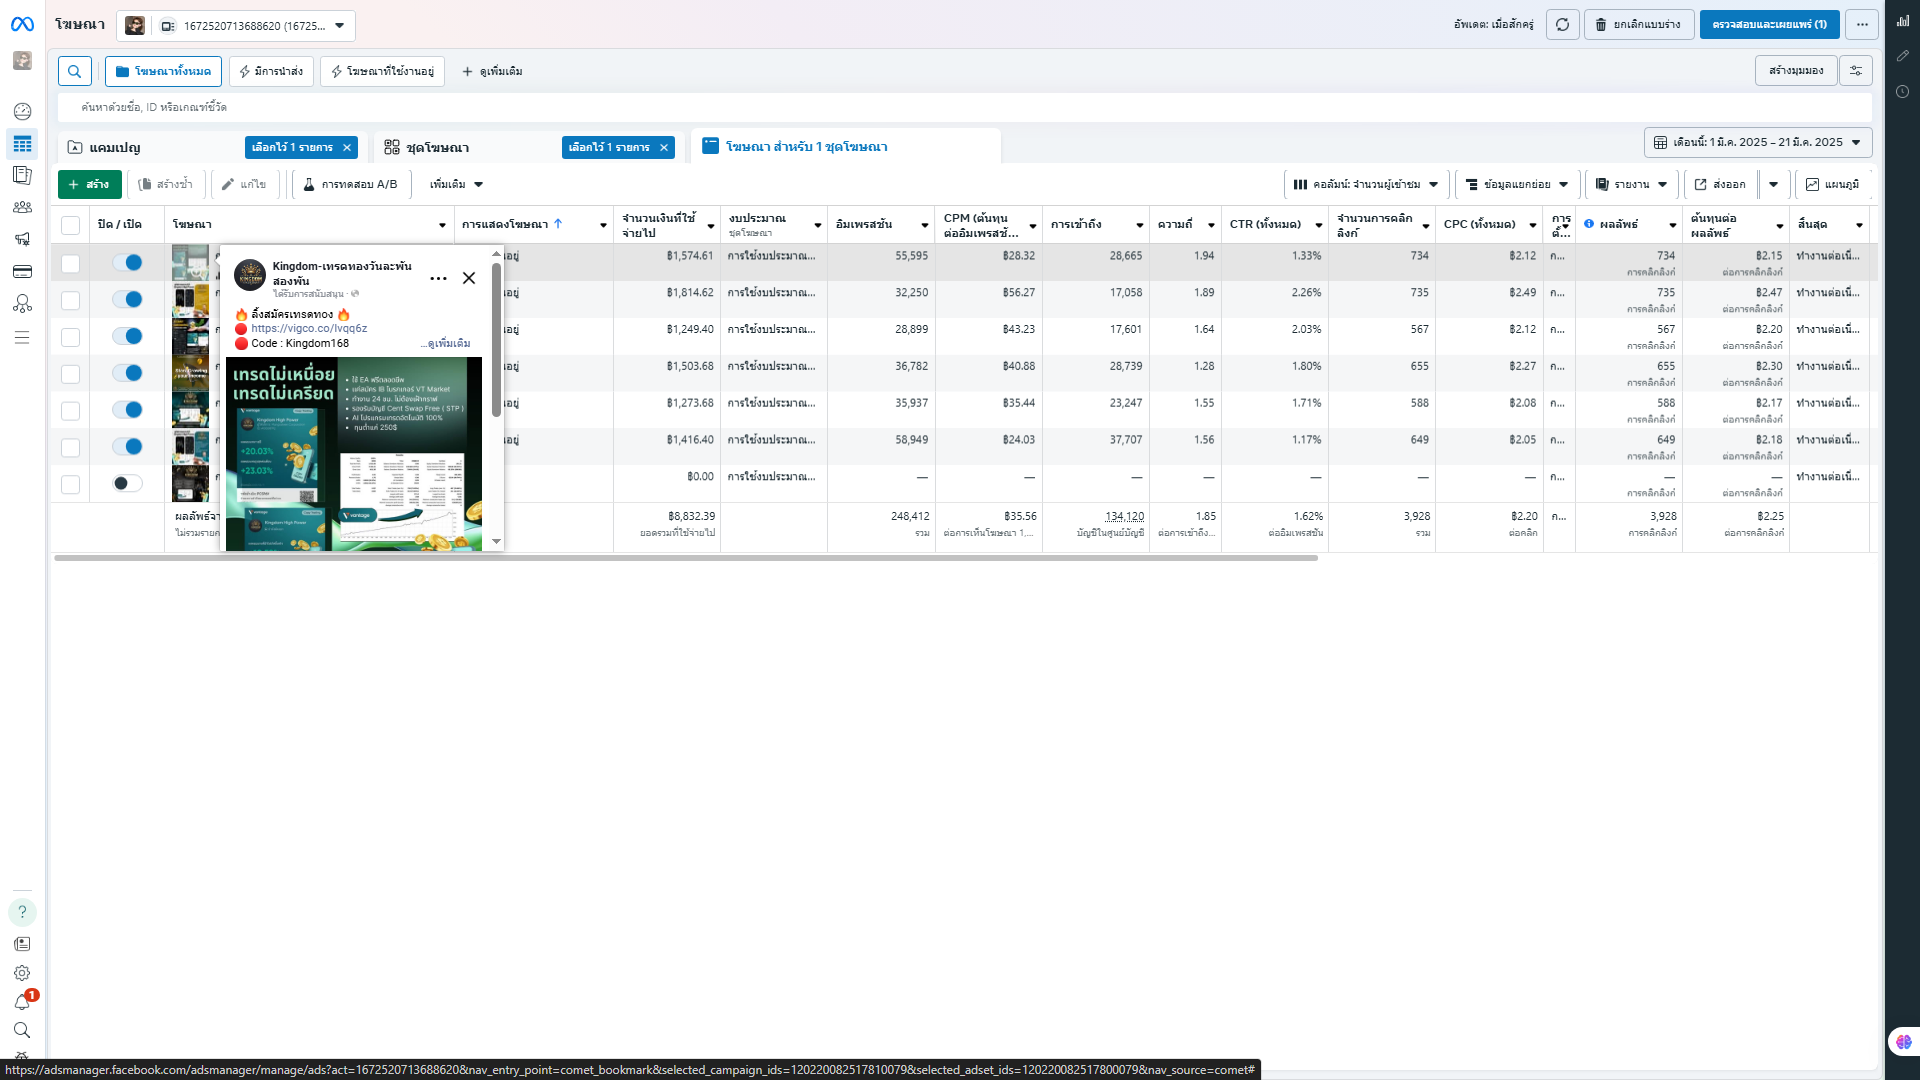Screen dimensions: 1920x1080
Task: Toggle on the ad with ฿0.00 spend
Action: click(x=127, y=483)
